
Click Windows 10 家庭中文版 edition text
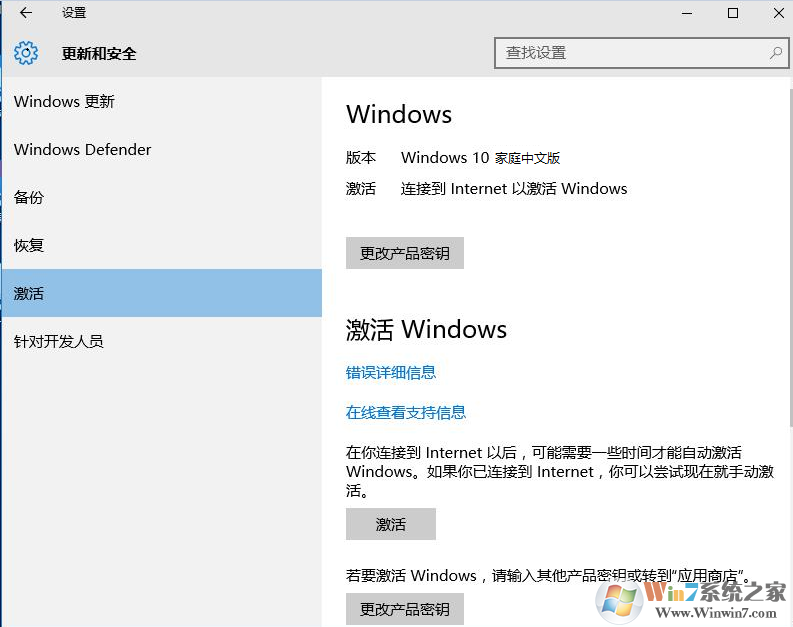click(480, 158)
